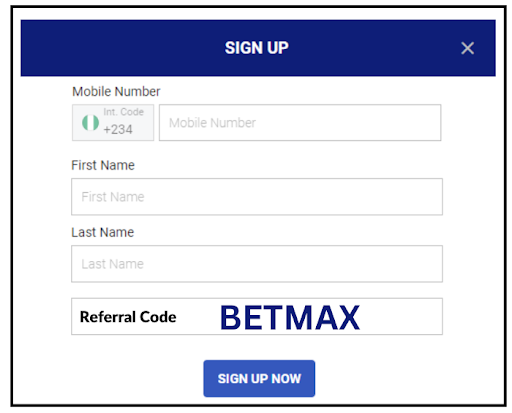Screen dimensions: 512x413
Task: Click the Last Name placeholder text
Action: point(113,264)
